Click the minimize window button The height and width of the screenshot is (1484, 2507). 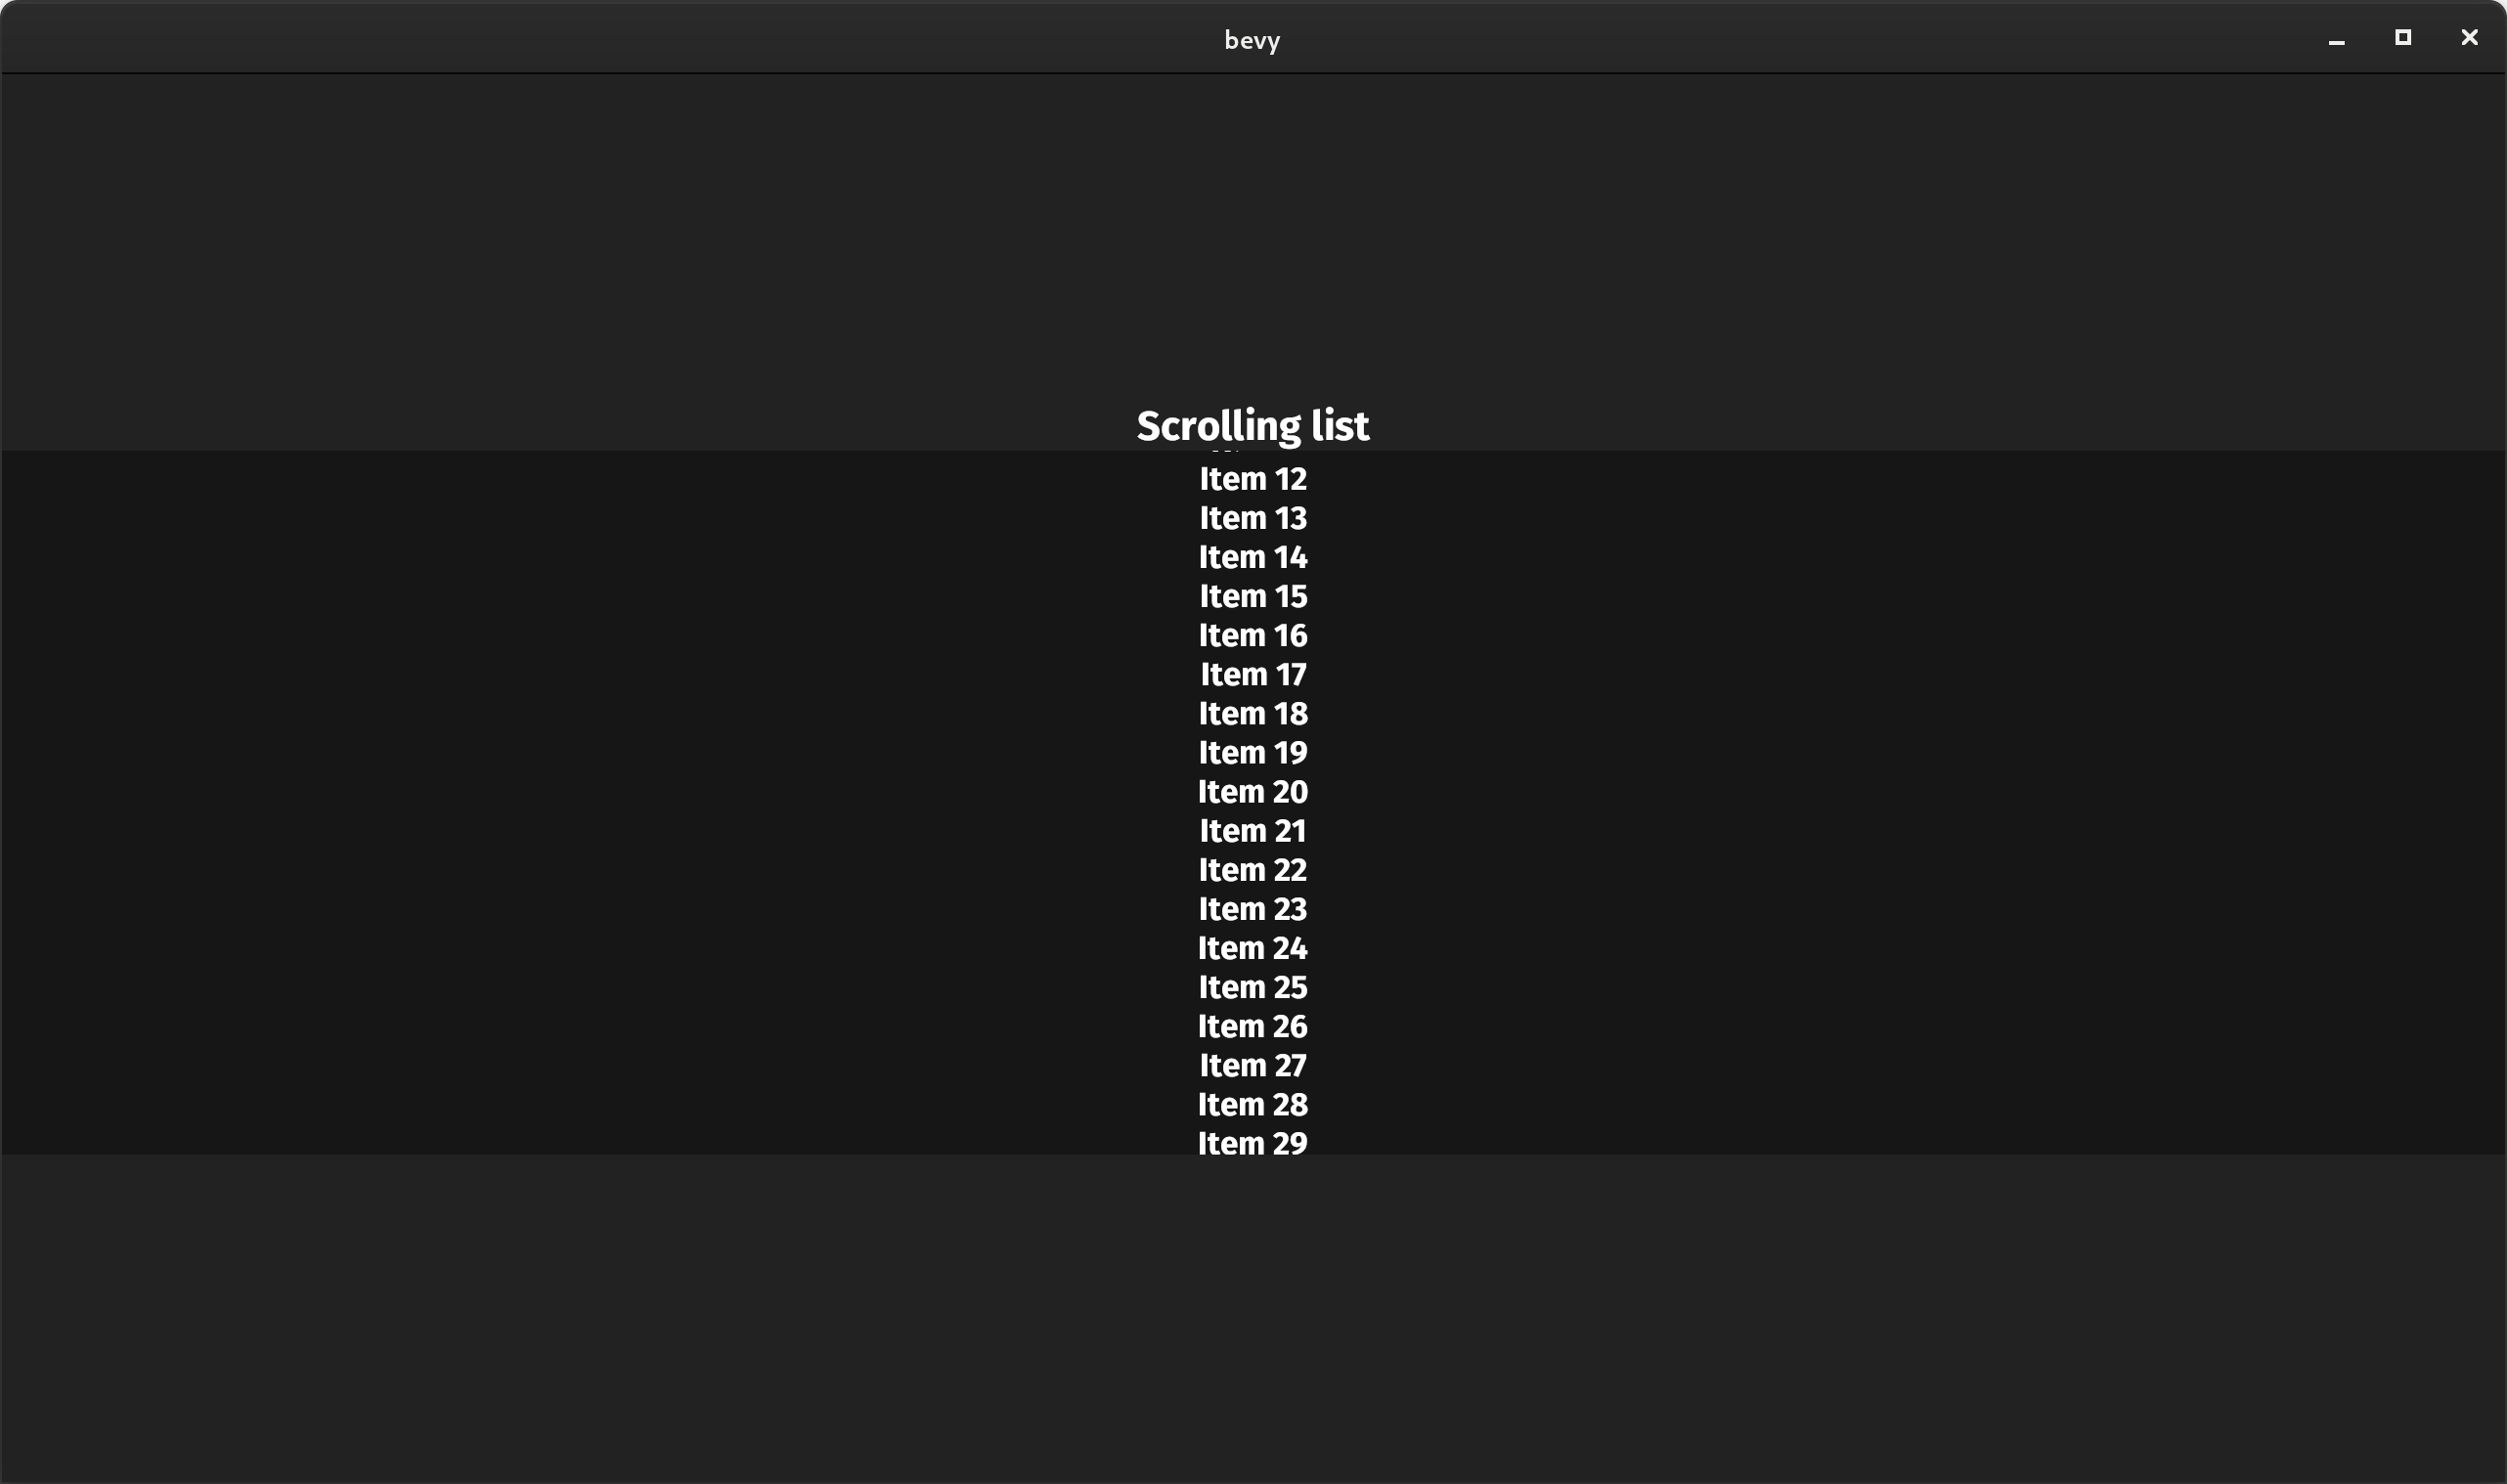click(x=2334, y=39)
